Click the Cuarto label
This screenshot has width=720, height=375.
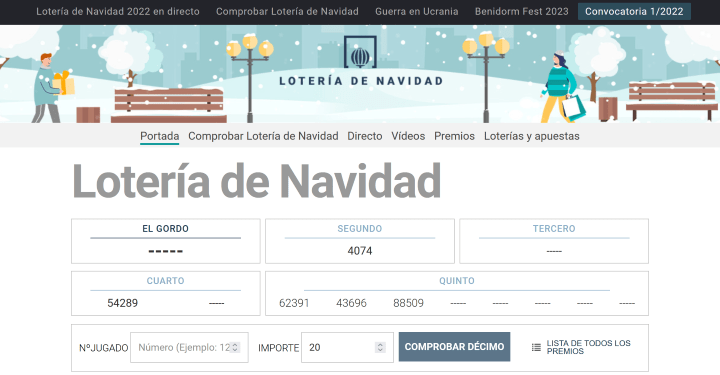(165, 281)
